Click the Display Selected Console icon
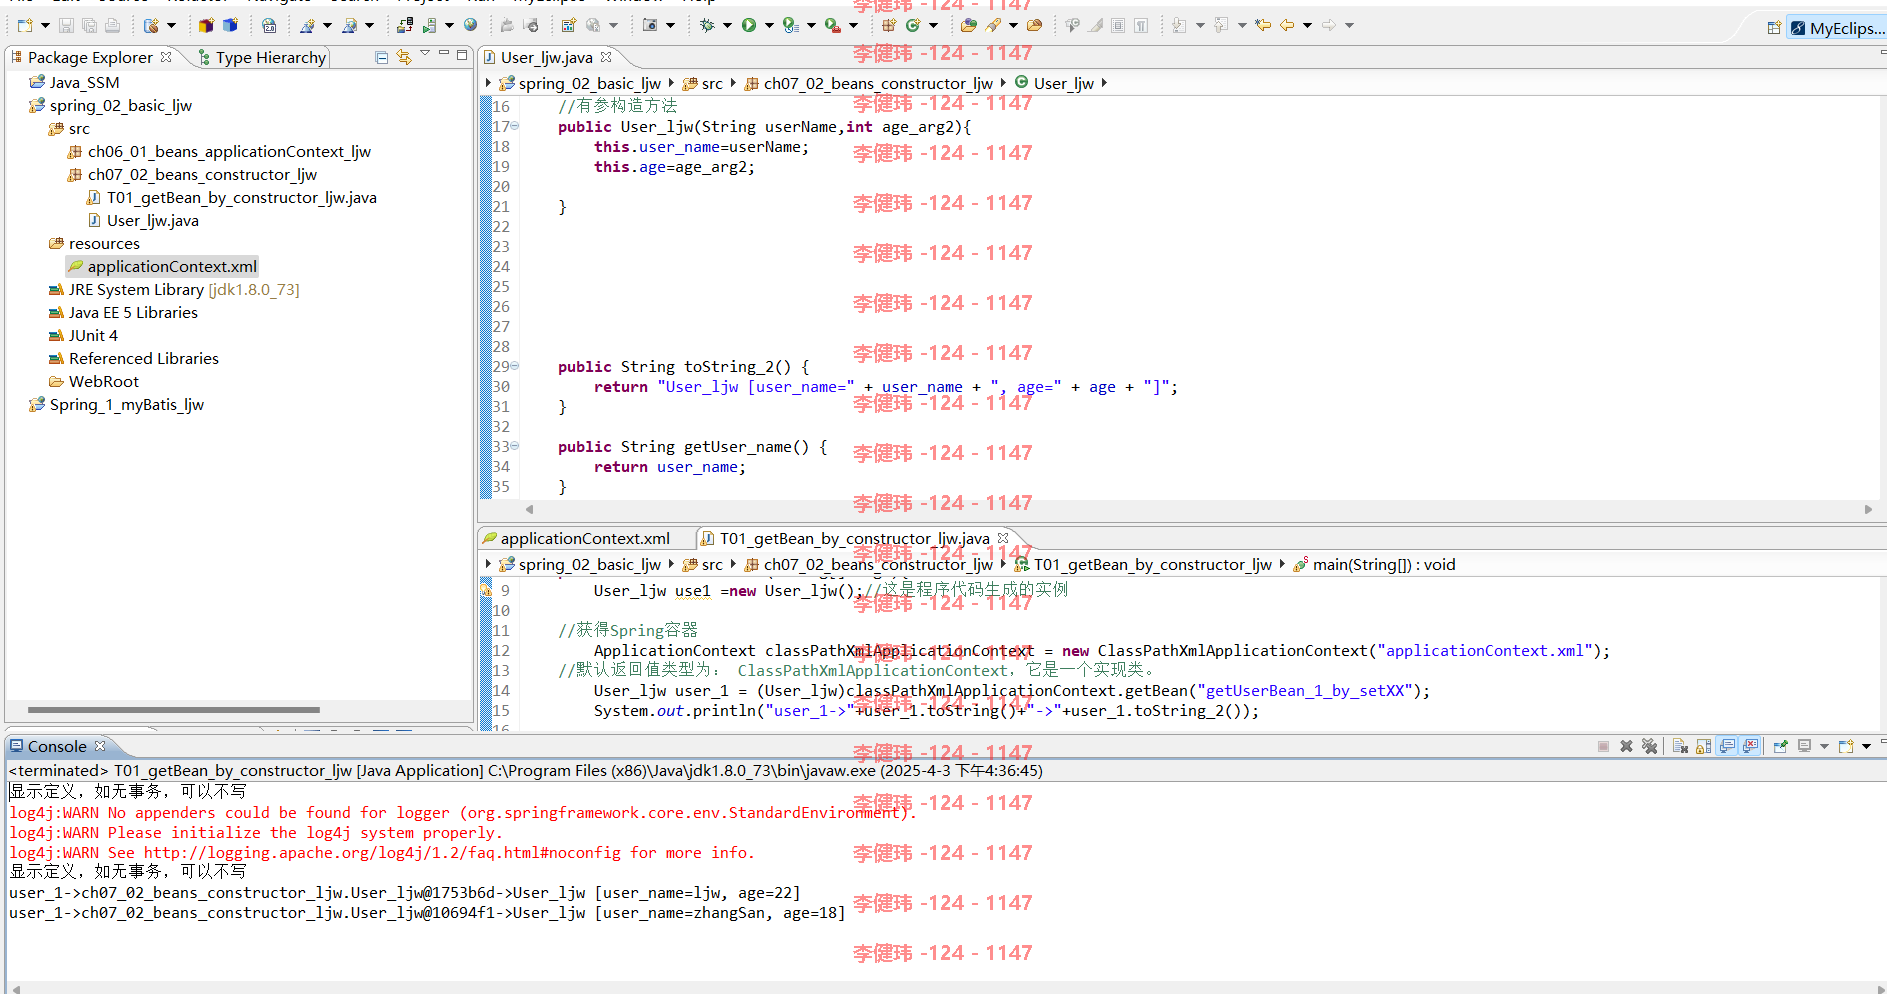The width and height of the screenshot is (1887, 994). (1804, 746)
